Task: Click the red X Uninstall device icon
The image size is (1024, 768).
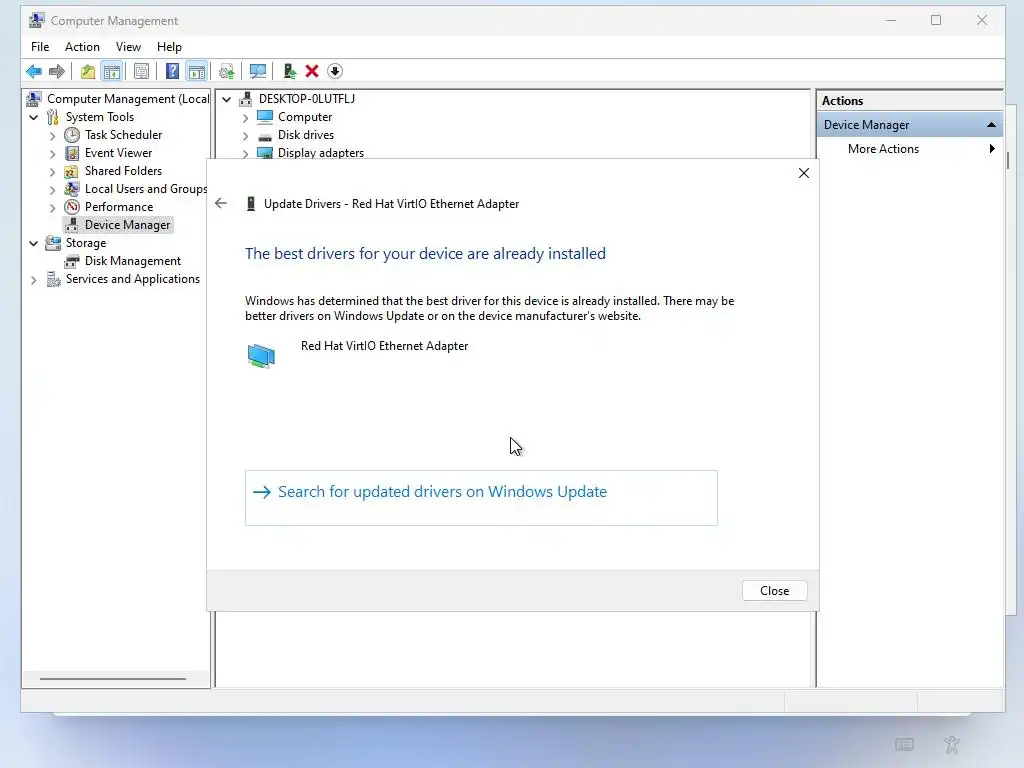Action: (x=312, y=71)
